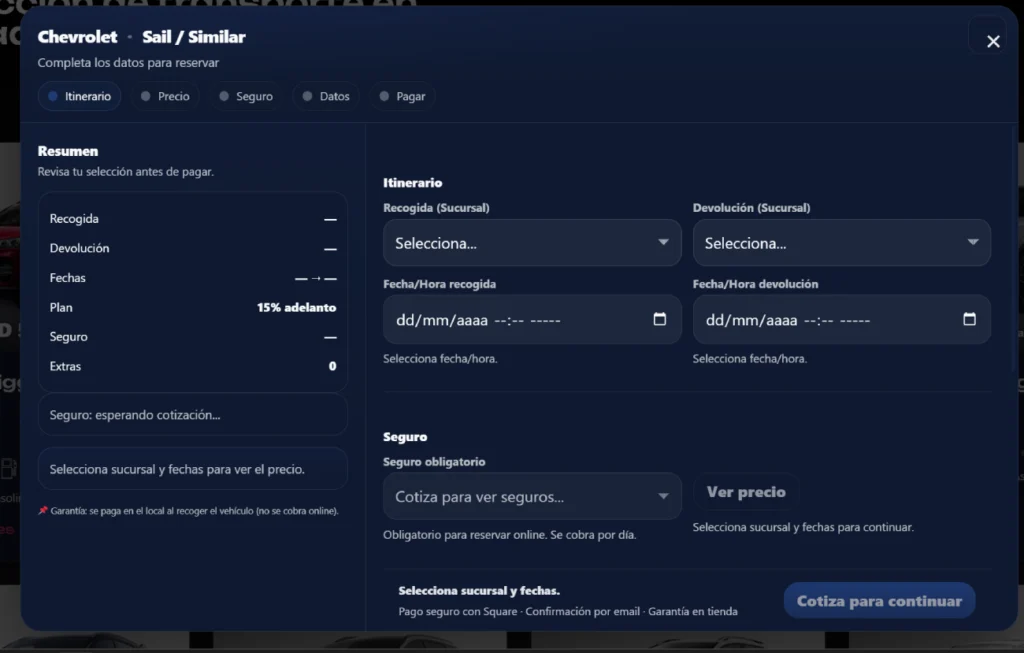Click the dialog's vertical scrollbar
Viewport: 1024px width, 653px height.
point(1014,250)
